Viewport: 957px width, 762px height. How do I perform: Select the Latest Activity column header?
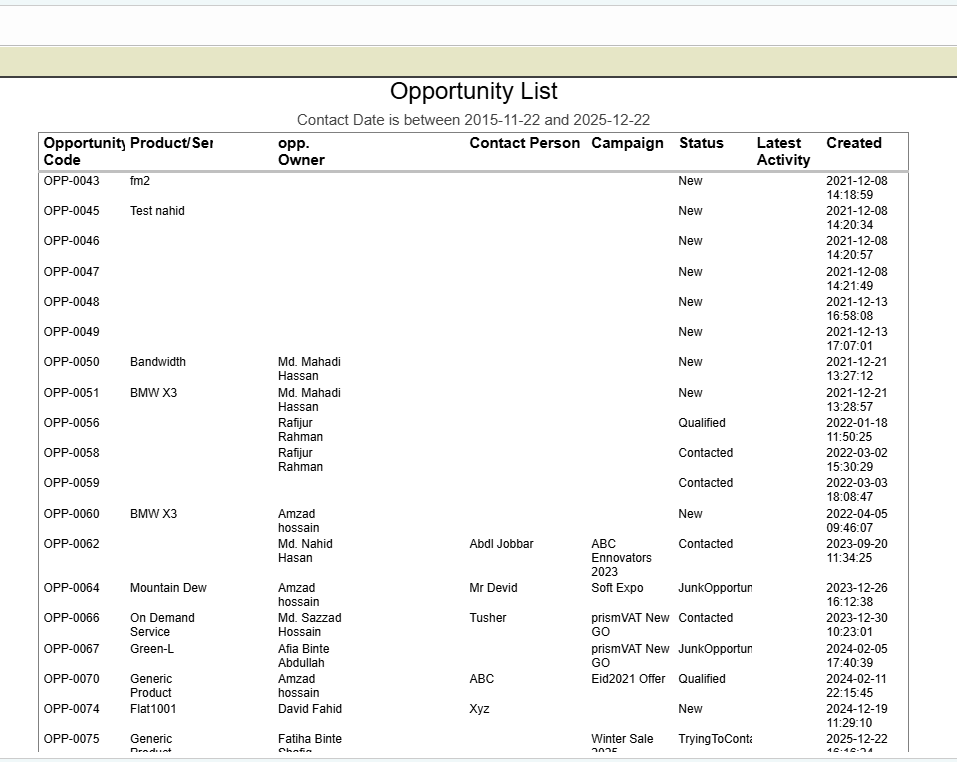point(783,151)
